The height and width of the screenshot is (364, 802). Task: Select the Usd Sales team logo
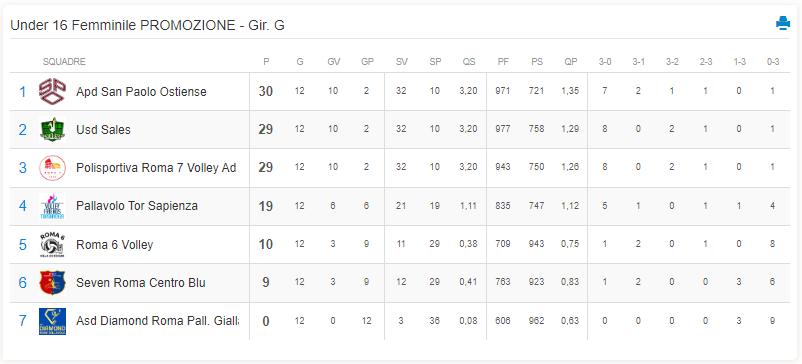[52, 129]
